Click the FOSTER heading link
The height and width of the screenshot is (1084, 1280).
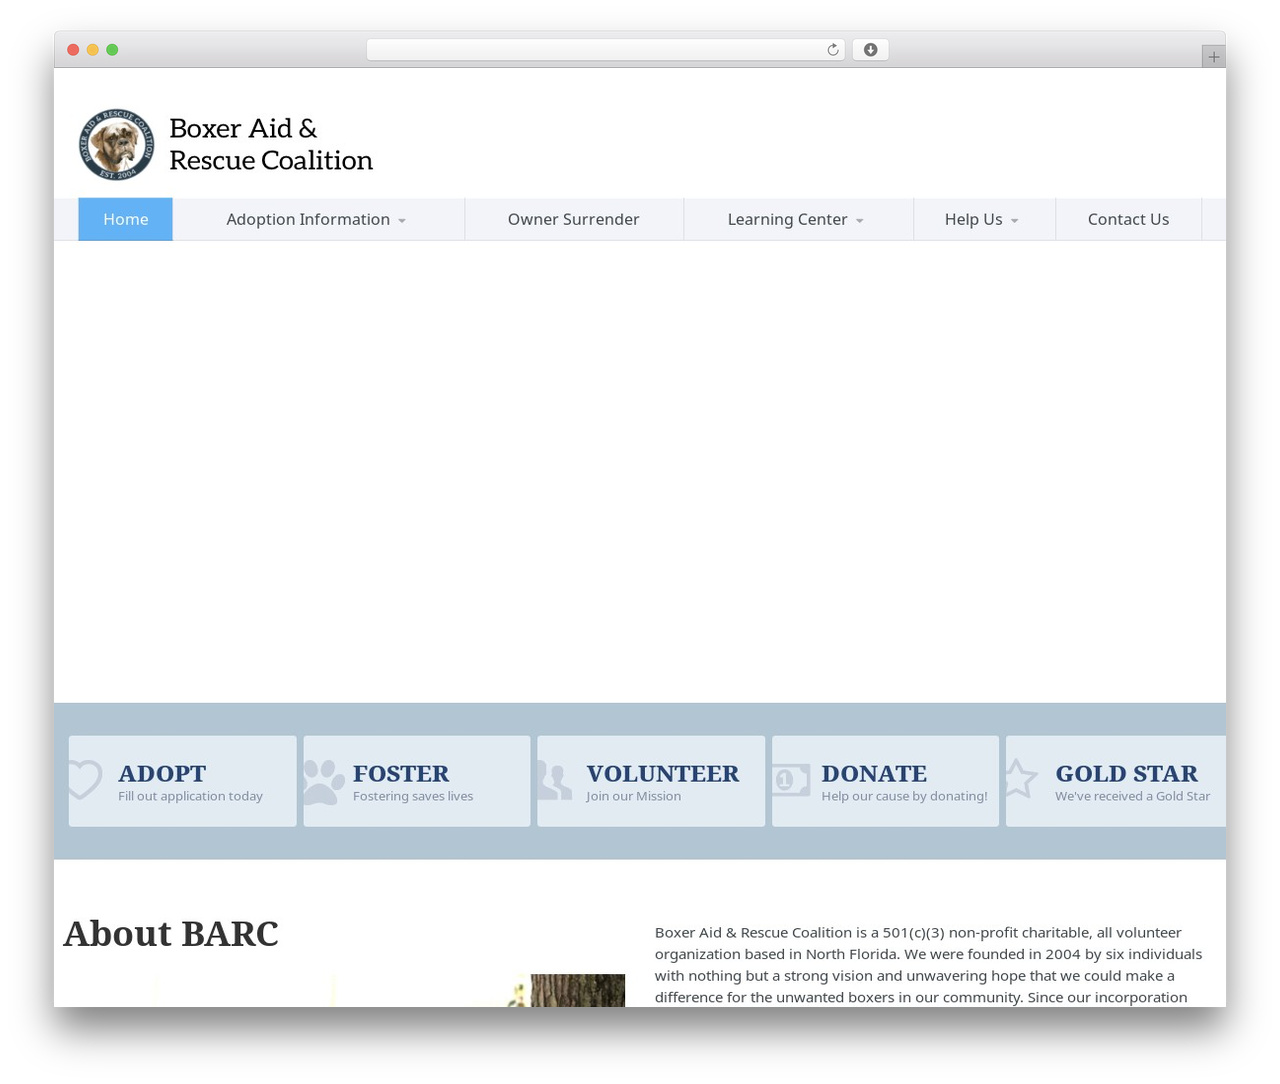[x=401, y=773]
